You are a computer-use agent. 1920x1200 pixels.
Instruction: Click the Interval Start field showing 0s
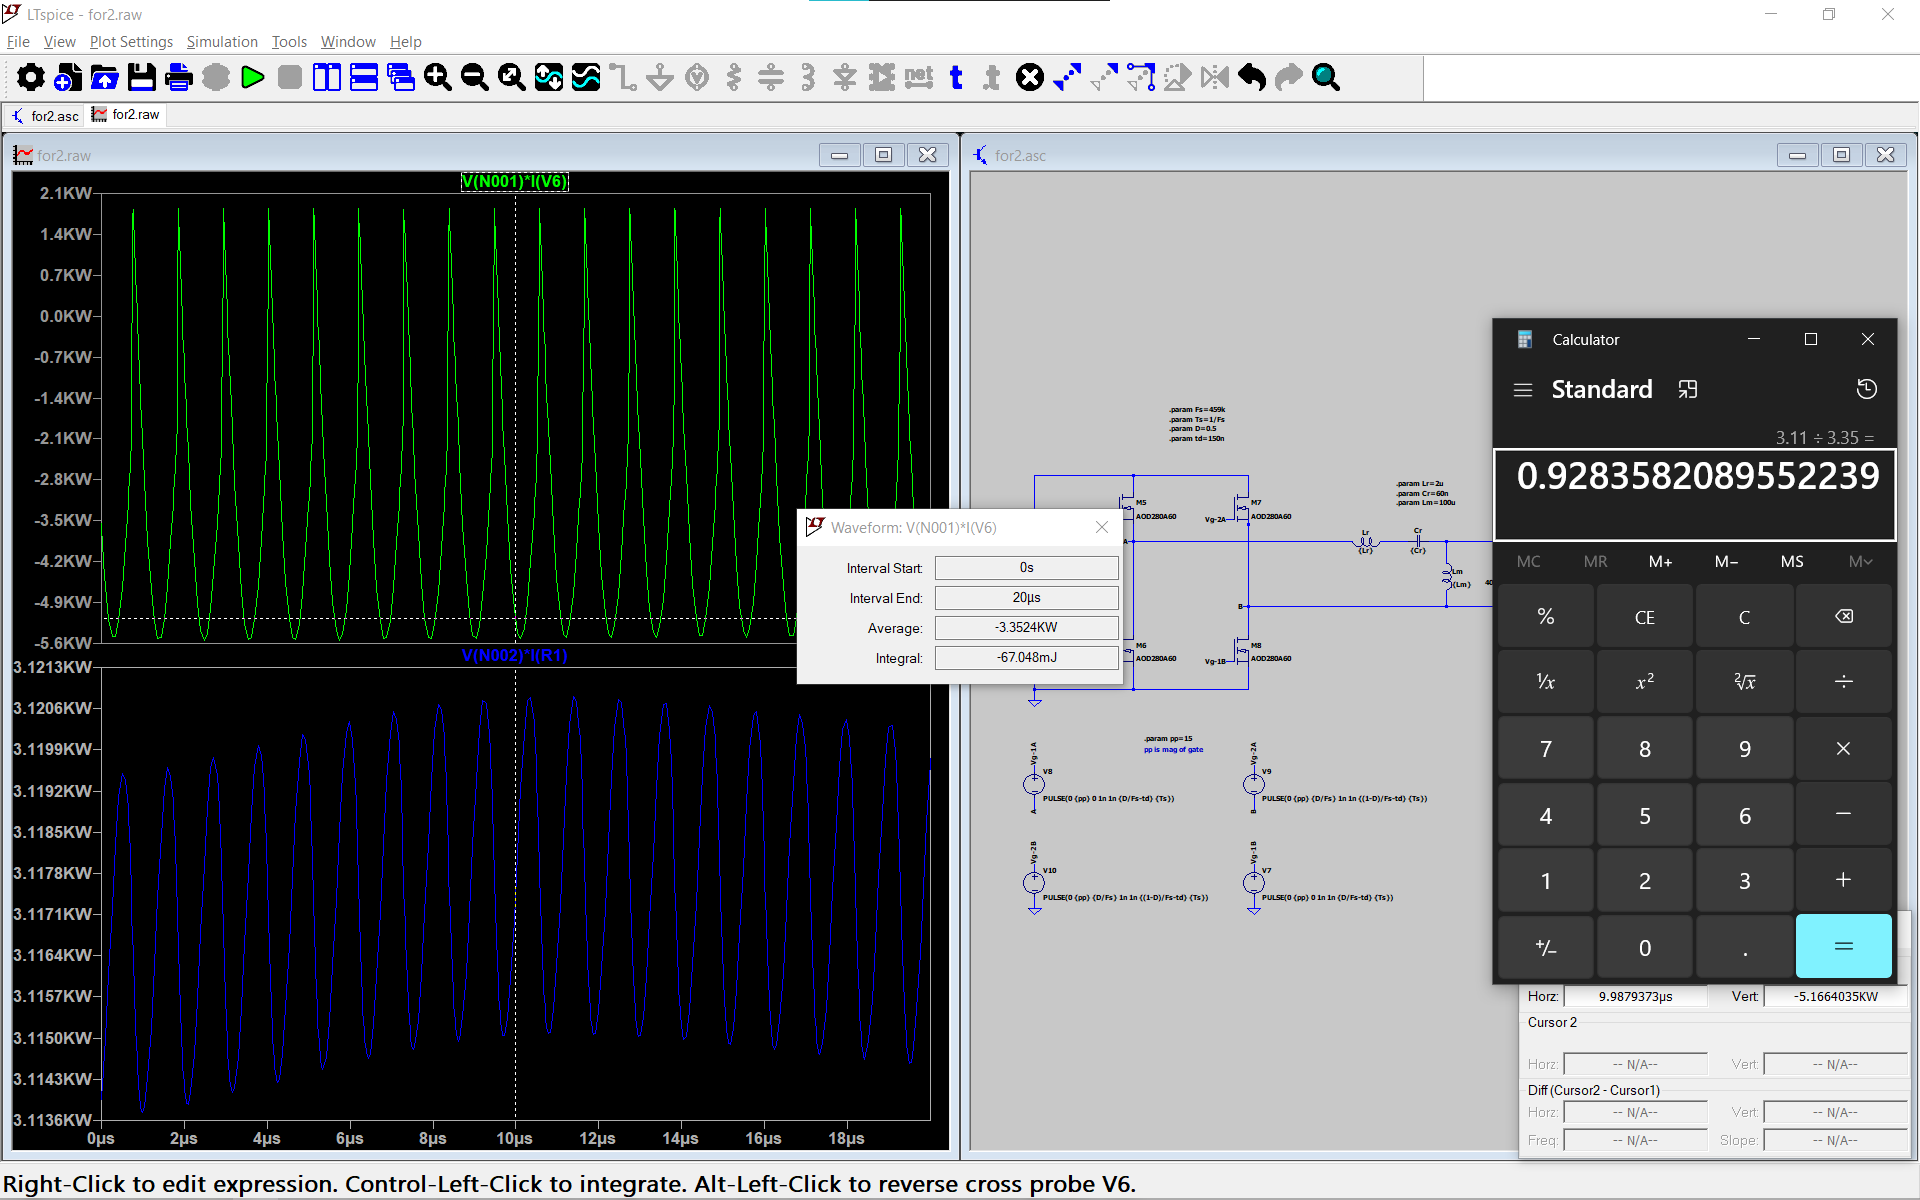(1026, 568)
